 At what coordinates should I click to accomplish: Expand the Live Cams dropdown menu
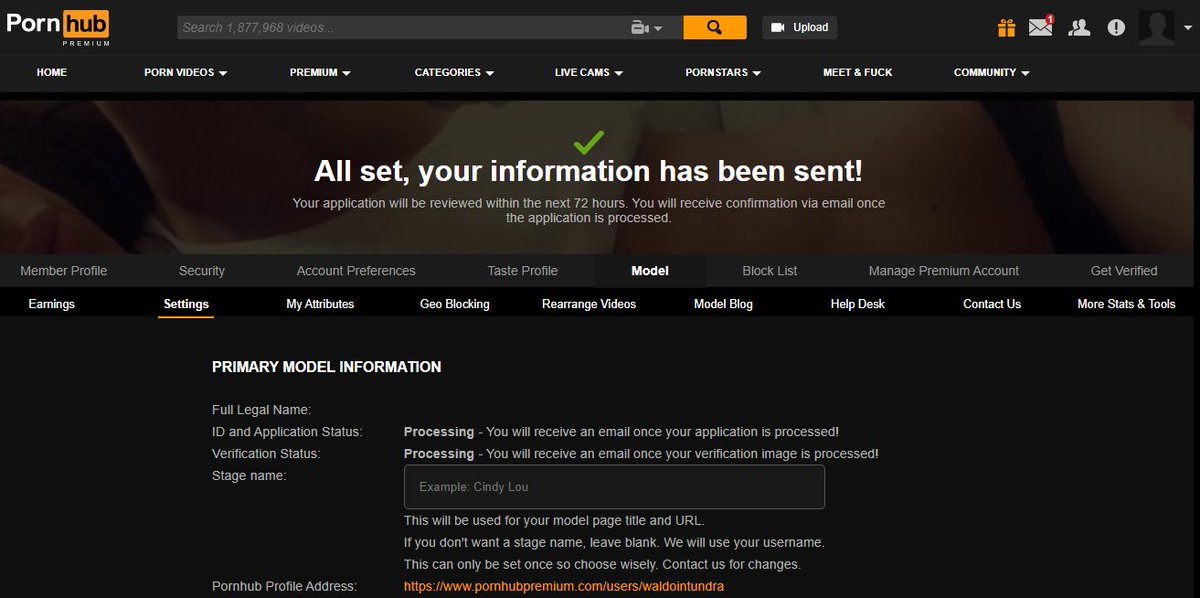point(589,72)
